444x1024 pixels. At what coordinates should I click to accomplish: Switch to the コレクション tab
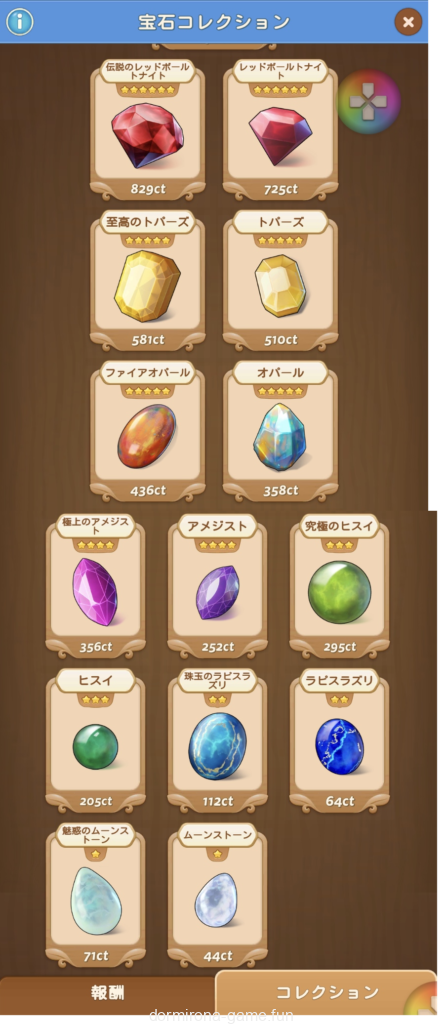326,993
